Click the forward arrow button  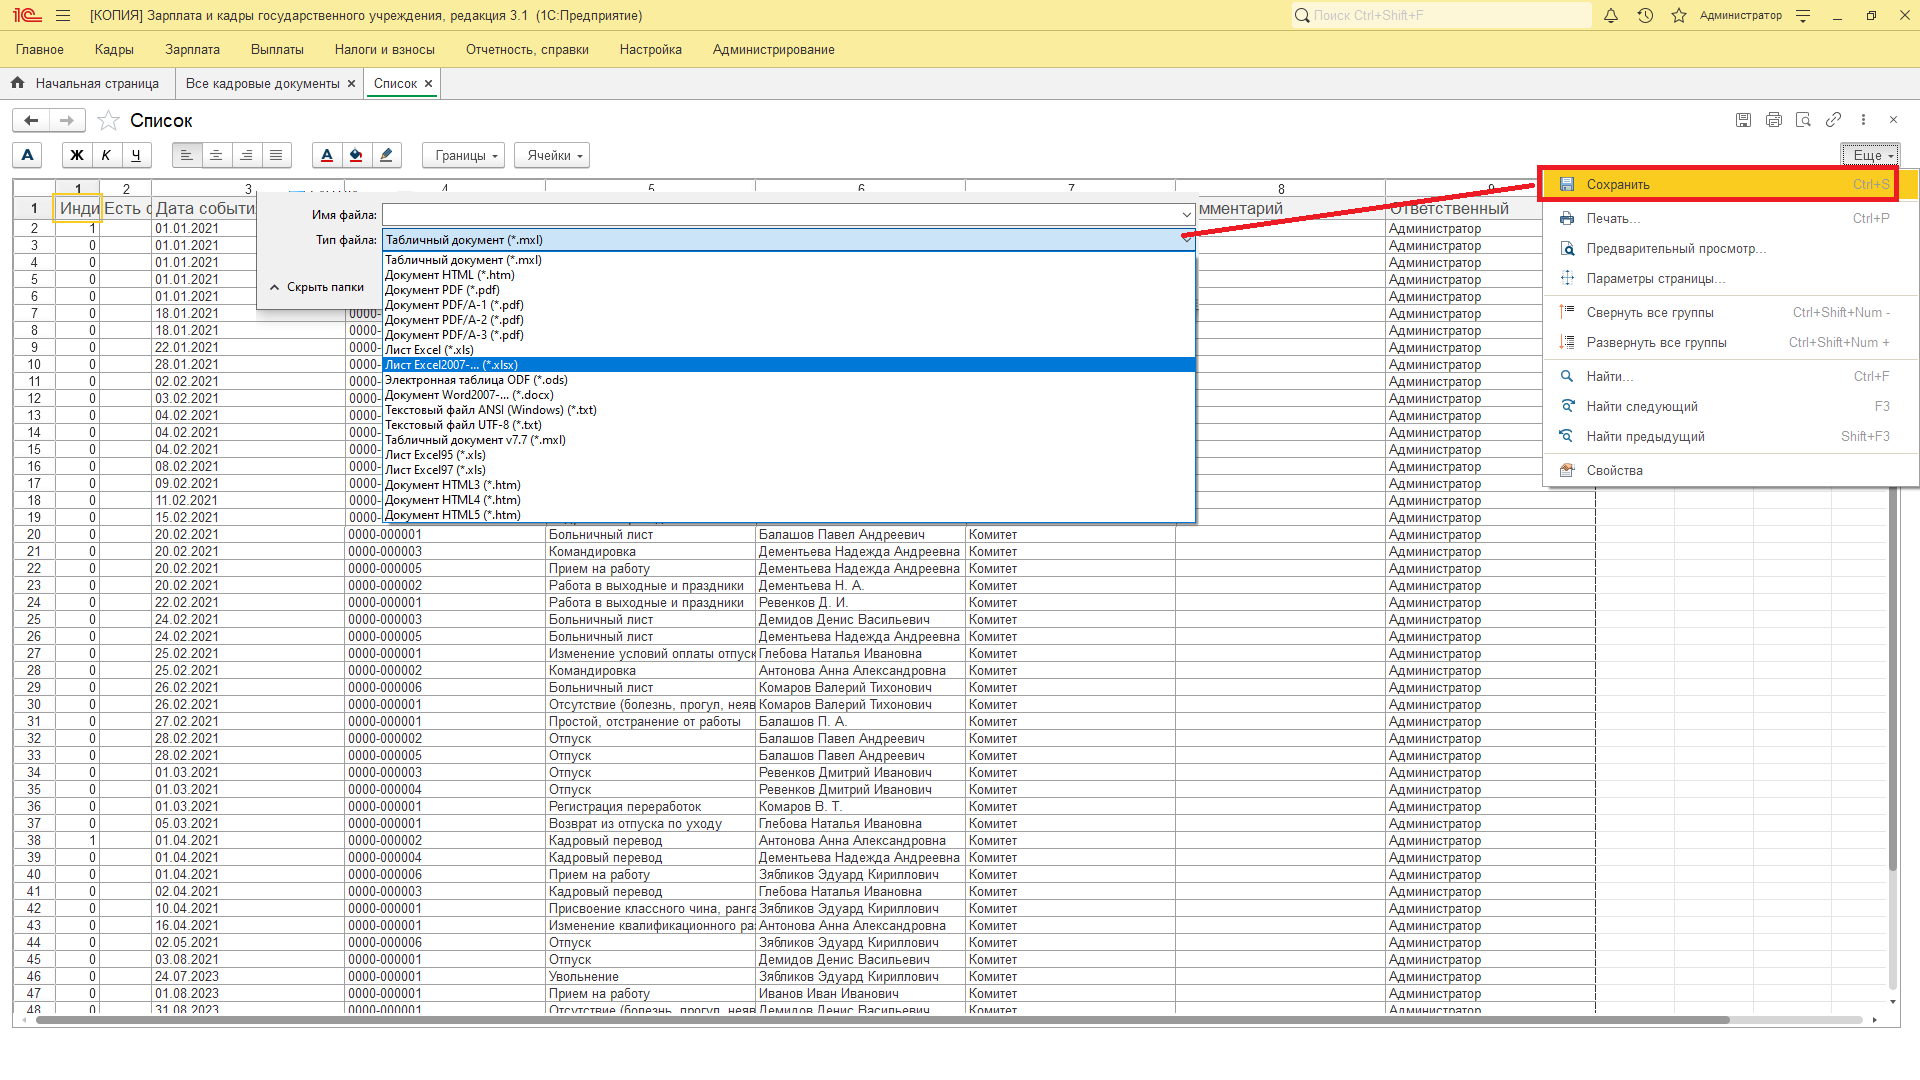tap(67, 121)
